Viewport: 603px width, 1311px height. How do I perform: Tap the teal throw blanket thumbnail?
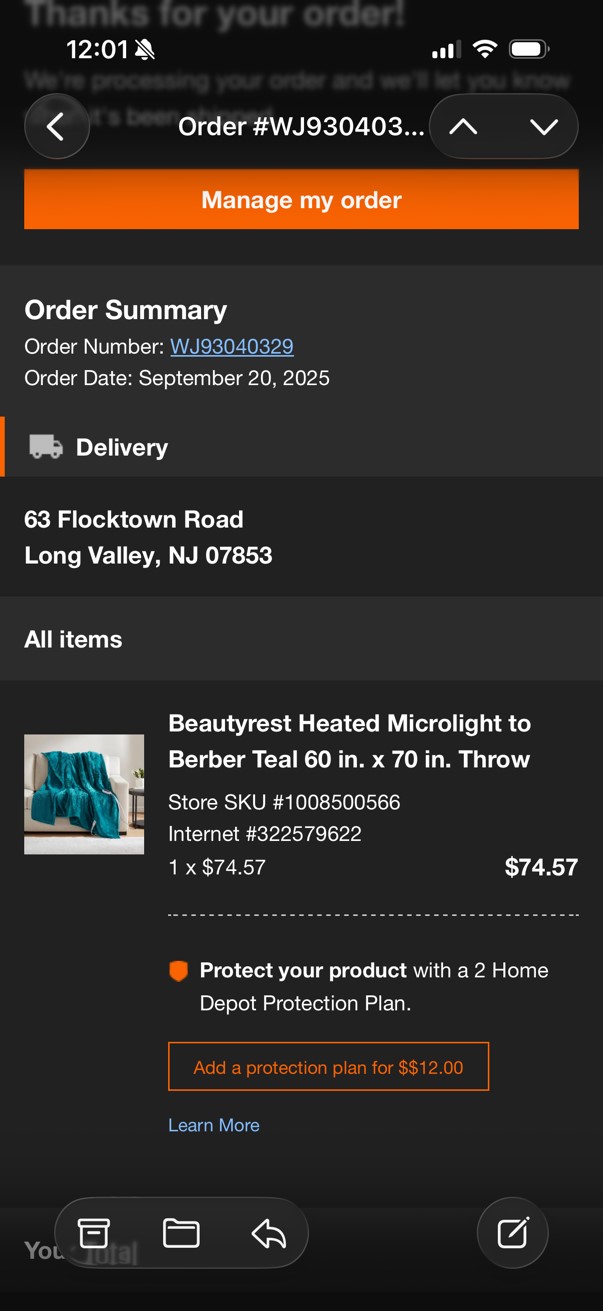(x=84, y=794)
